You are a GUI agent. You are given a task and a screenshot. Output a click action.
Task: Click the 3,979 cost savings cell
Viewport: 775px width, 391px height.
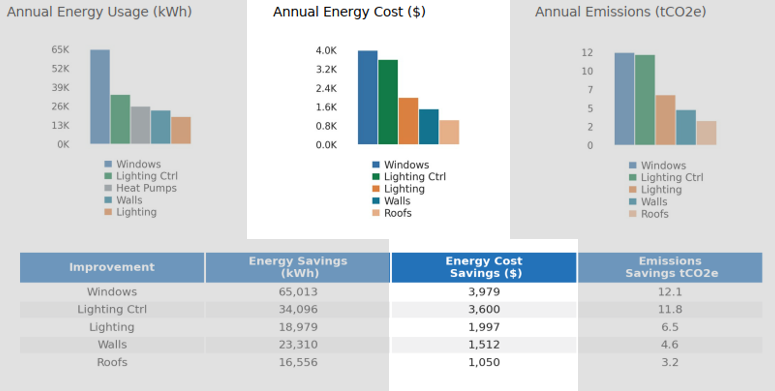(x=484, y=292)
